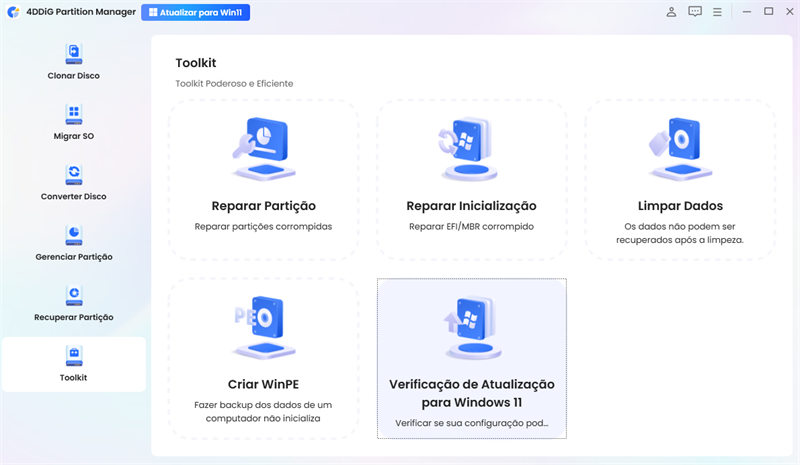Click 'Reparar partições corrompidas' text
The height and width of the screenshot is (465, 800).
click(x=263, y=227)
